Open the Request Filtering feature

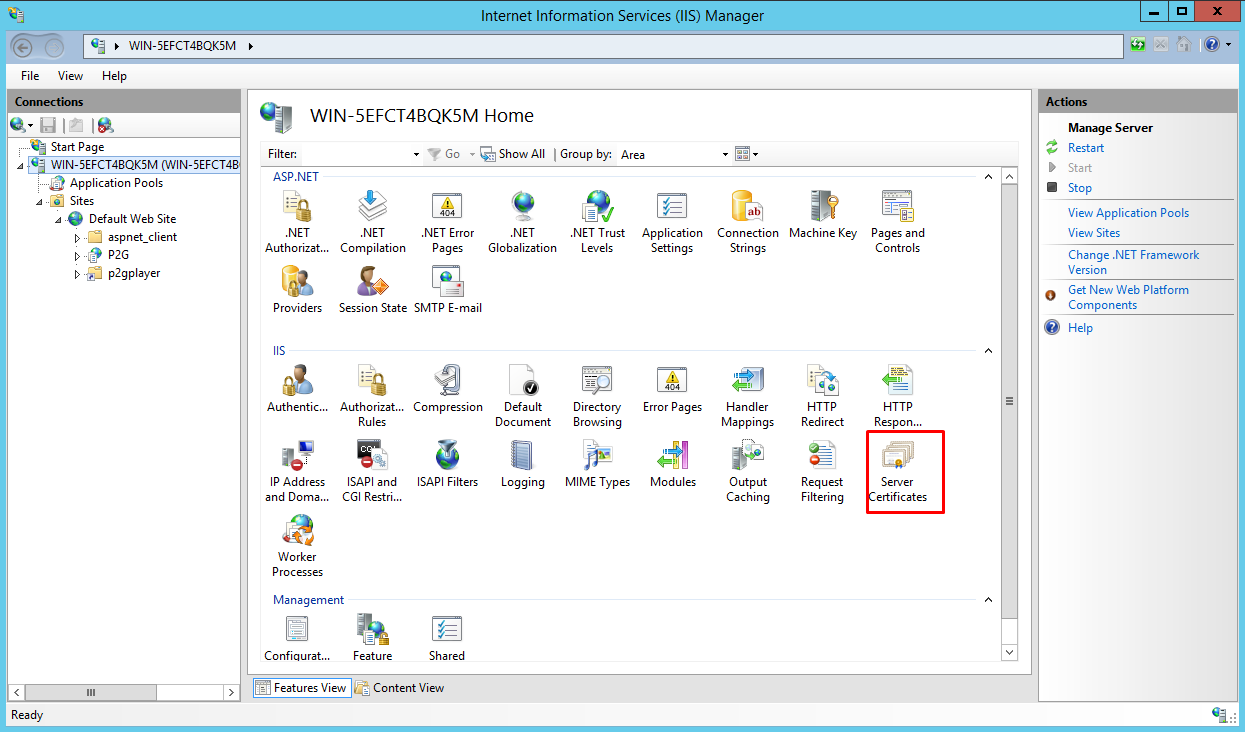coord(822,471)
